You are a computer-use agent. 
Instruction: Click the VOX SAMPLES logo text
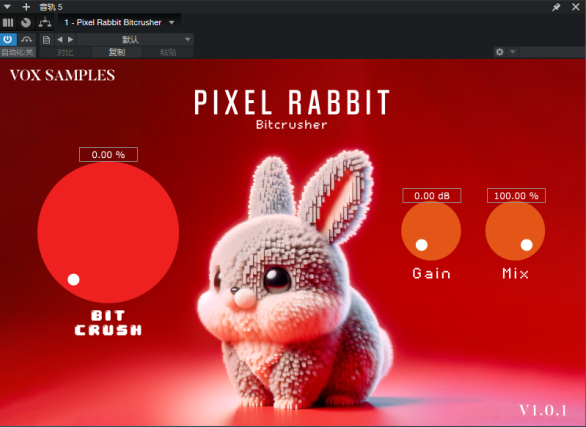62,75
